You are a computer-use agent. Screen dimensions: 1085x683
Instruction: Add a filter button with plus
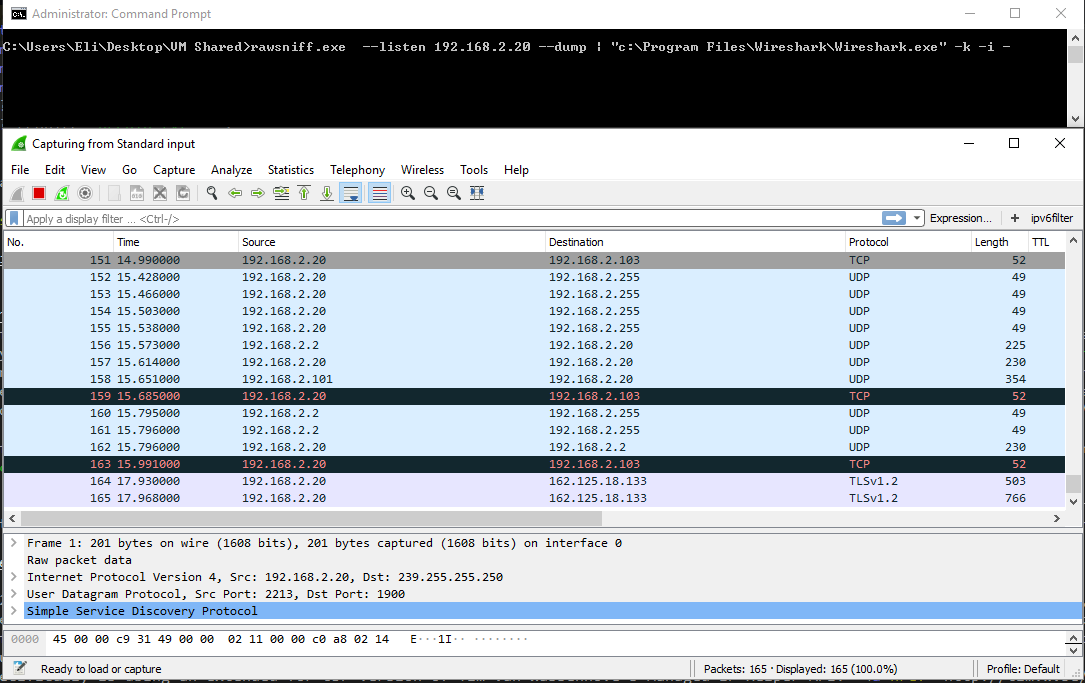coord(1014,219)
